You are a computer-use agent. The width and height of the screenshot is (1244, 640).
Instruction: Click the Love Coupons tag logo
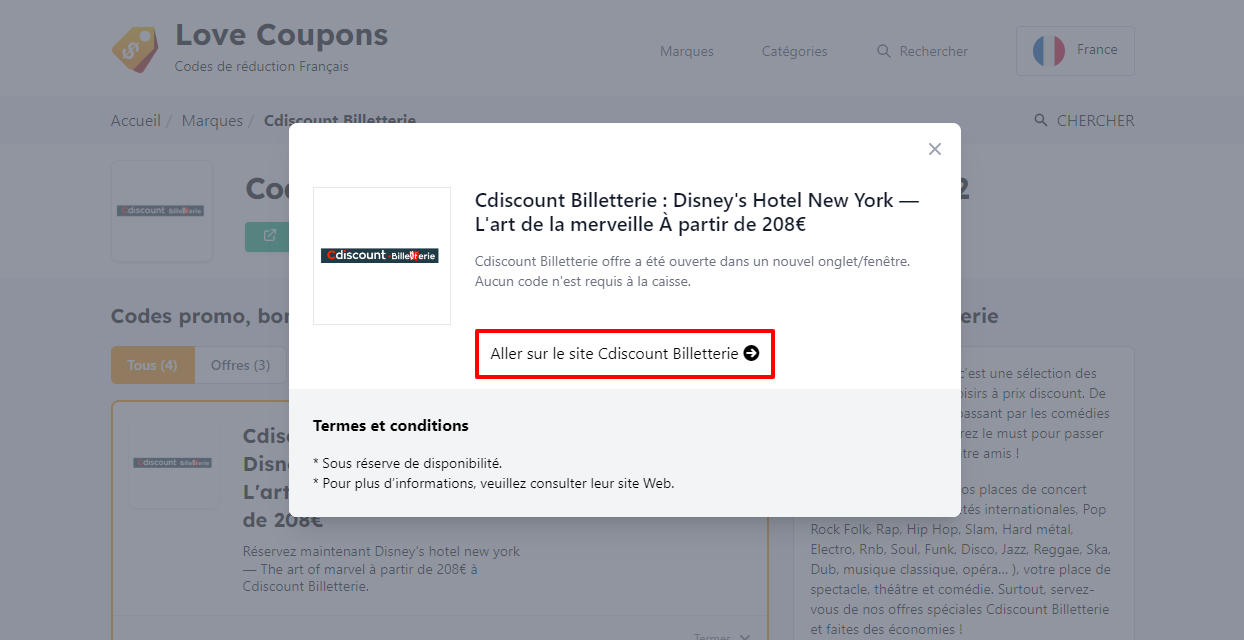pos(135,49)
